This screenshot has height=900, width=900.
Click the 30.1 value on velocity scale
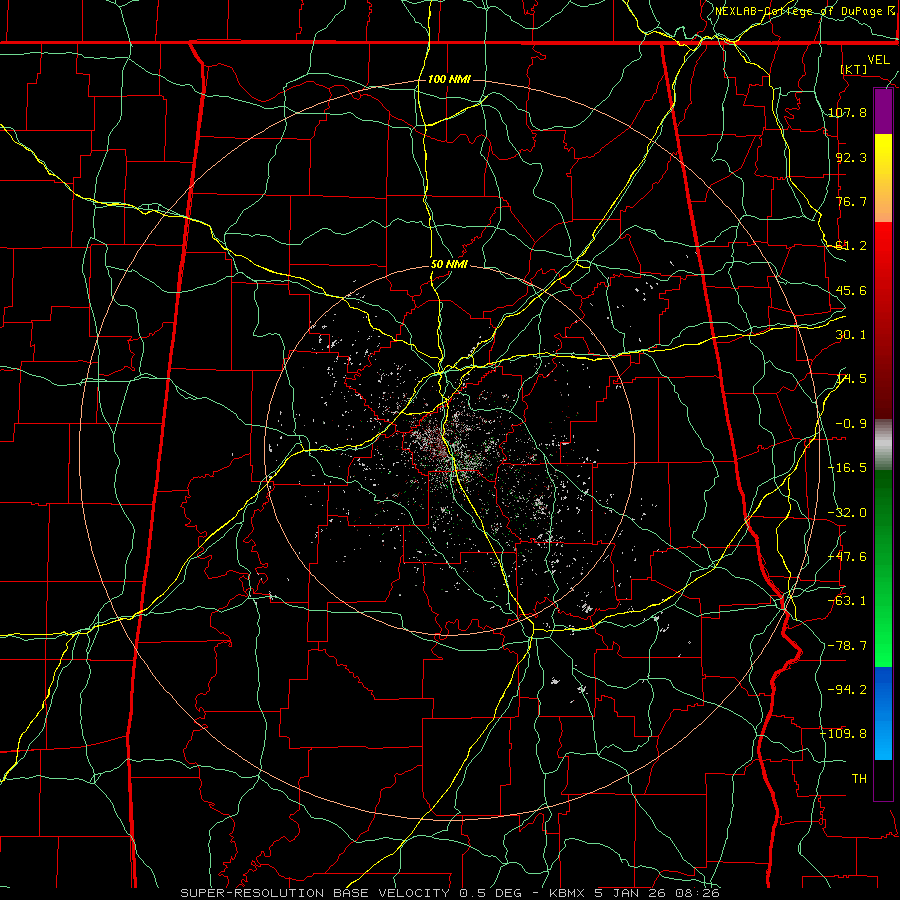[x=851, y=335]
